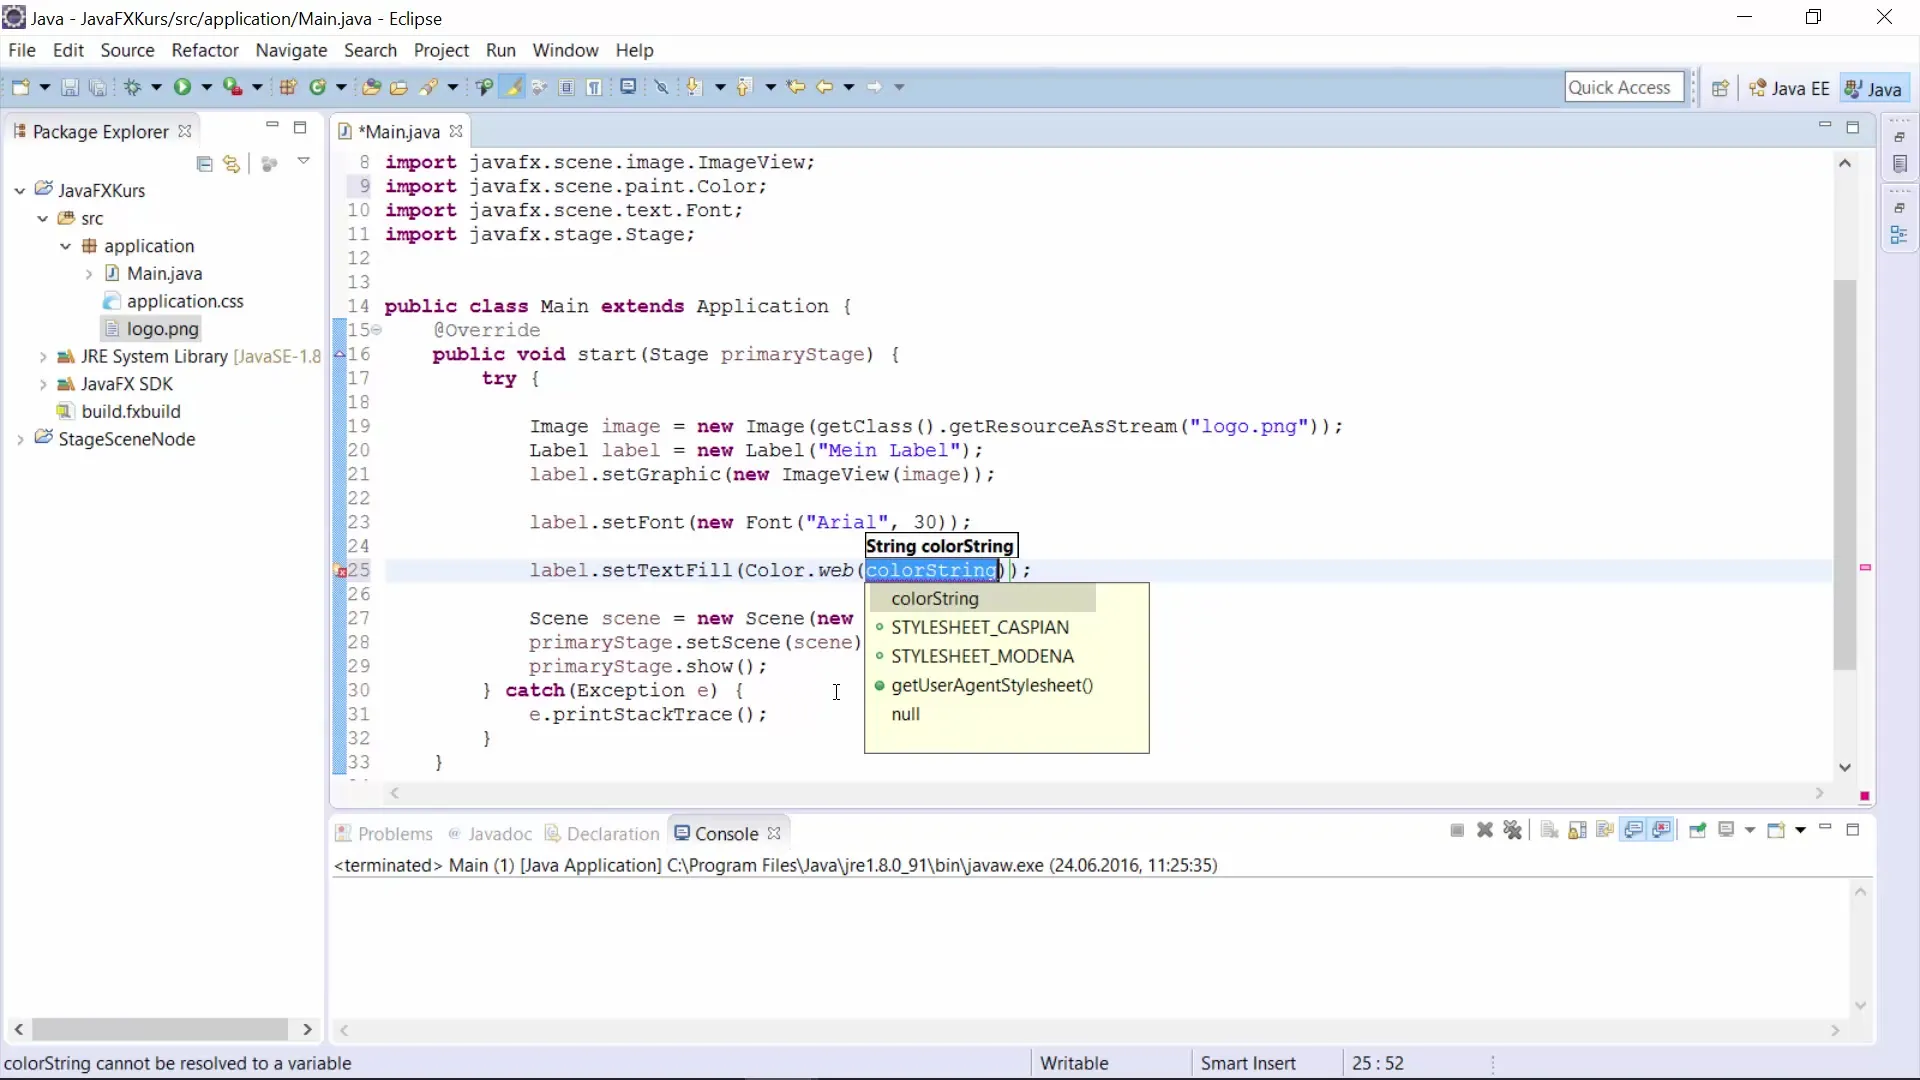Select STYLESHEET_CASPIAN from the proposal list
The image size is (1920, 1080).
click(x=980, y=628)
